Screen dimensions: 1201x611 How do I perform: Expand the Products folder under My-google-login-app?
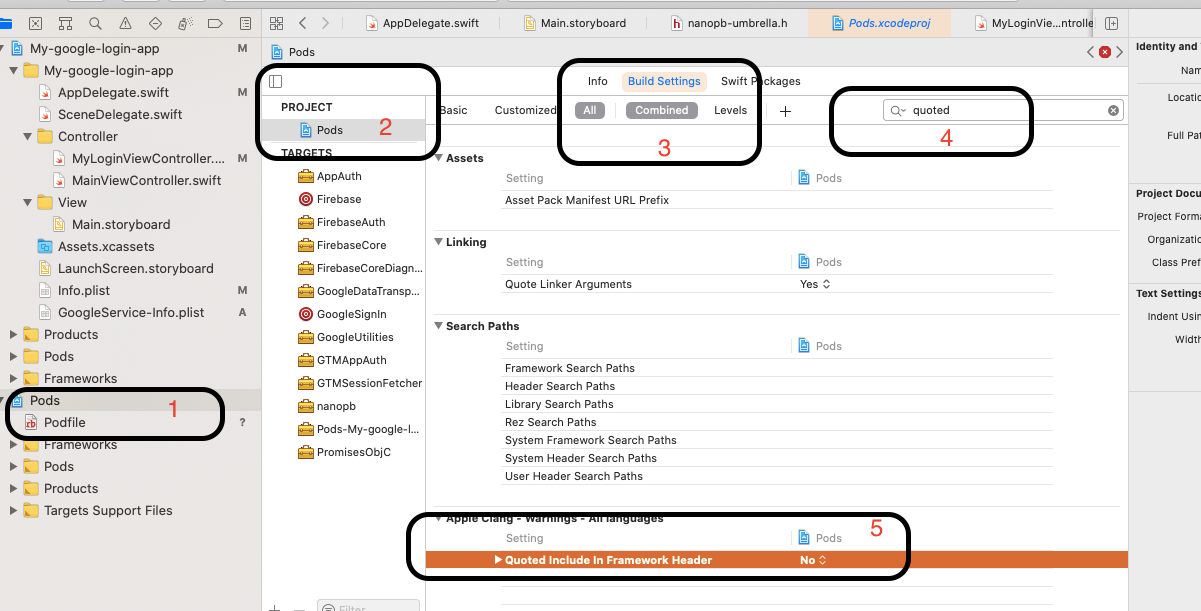pos(13,334)
